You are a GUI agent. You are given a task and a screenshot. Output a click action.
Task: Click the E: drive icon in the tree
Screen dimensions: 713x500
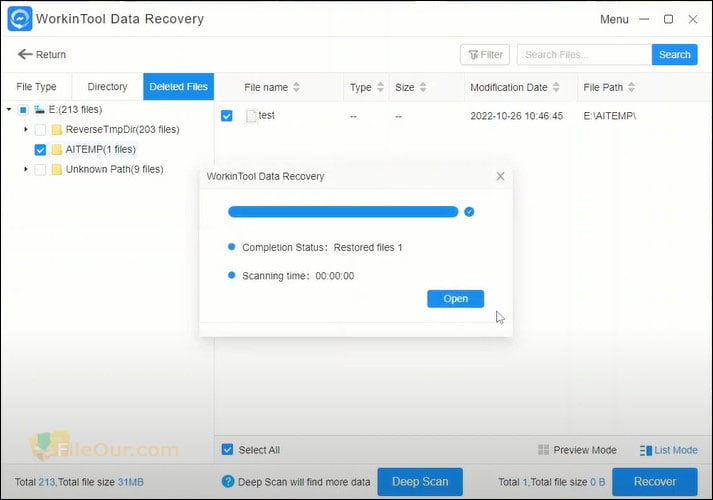point(40,110)
